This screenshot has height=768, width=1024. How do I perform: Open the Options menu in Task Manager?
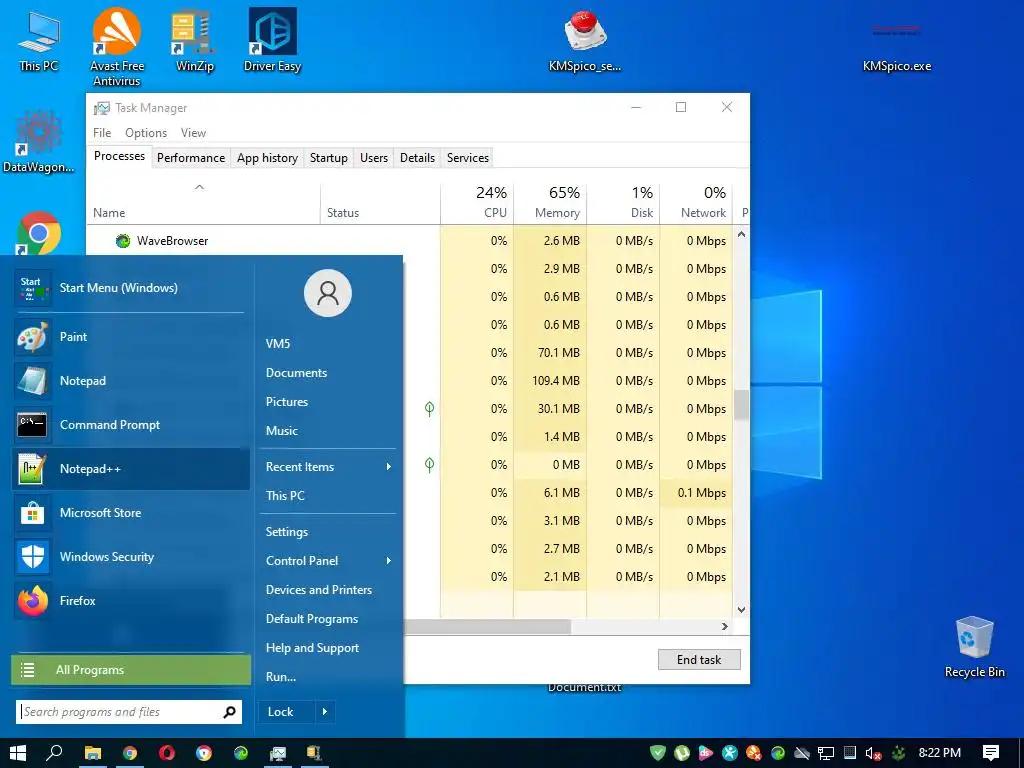pyautogui.click(x=146, y=133)
